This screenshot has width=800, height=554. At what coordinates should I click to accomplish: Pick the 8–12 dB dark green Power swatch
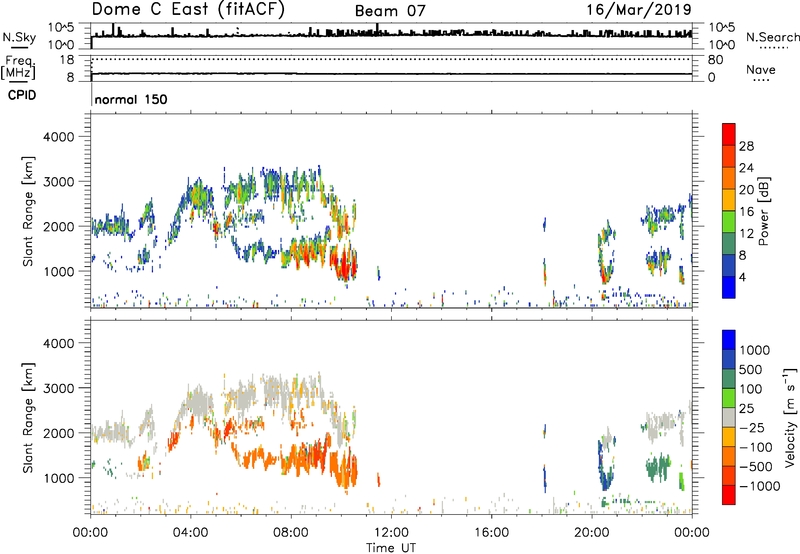(x=729, y=244)
